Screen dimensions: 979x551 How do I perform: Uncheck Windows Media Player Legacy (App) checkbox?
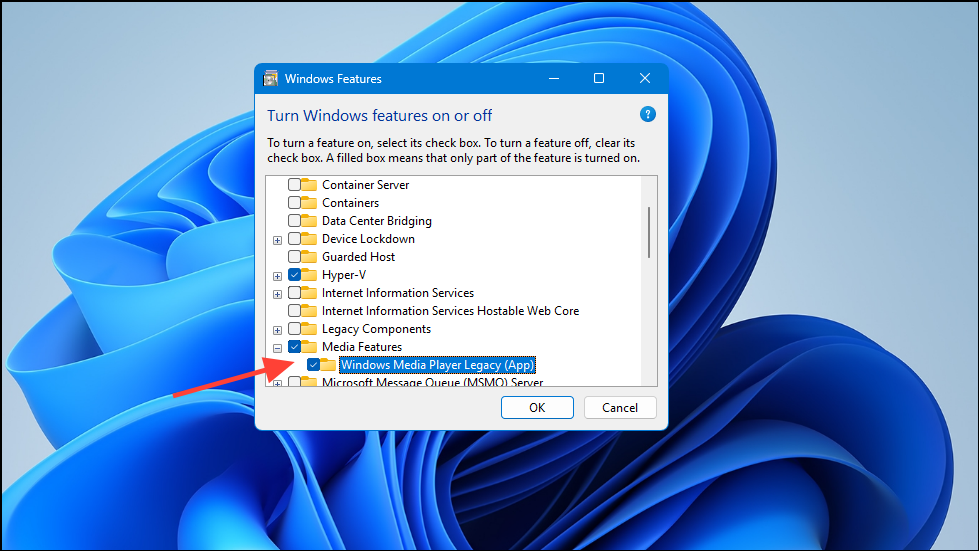coord(313,364)
